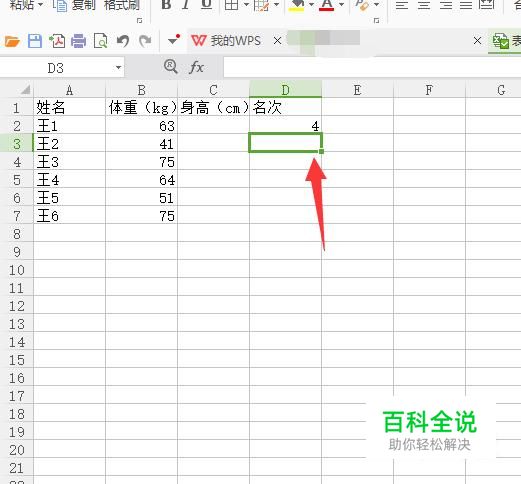Click the 名次 header cell
The width and height of the screenshot is (521, 484).
pos(285,107)
